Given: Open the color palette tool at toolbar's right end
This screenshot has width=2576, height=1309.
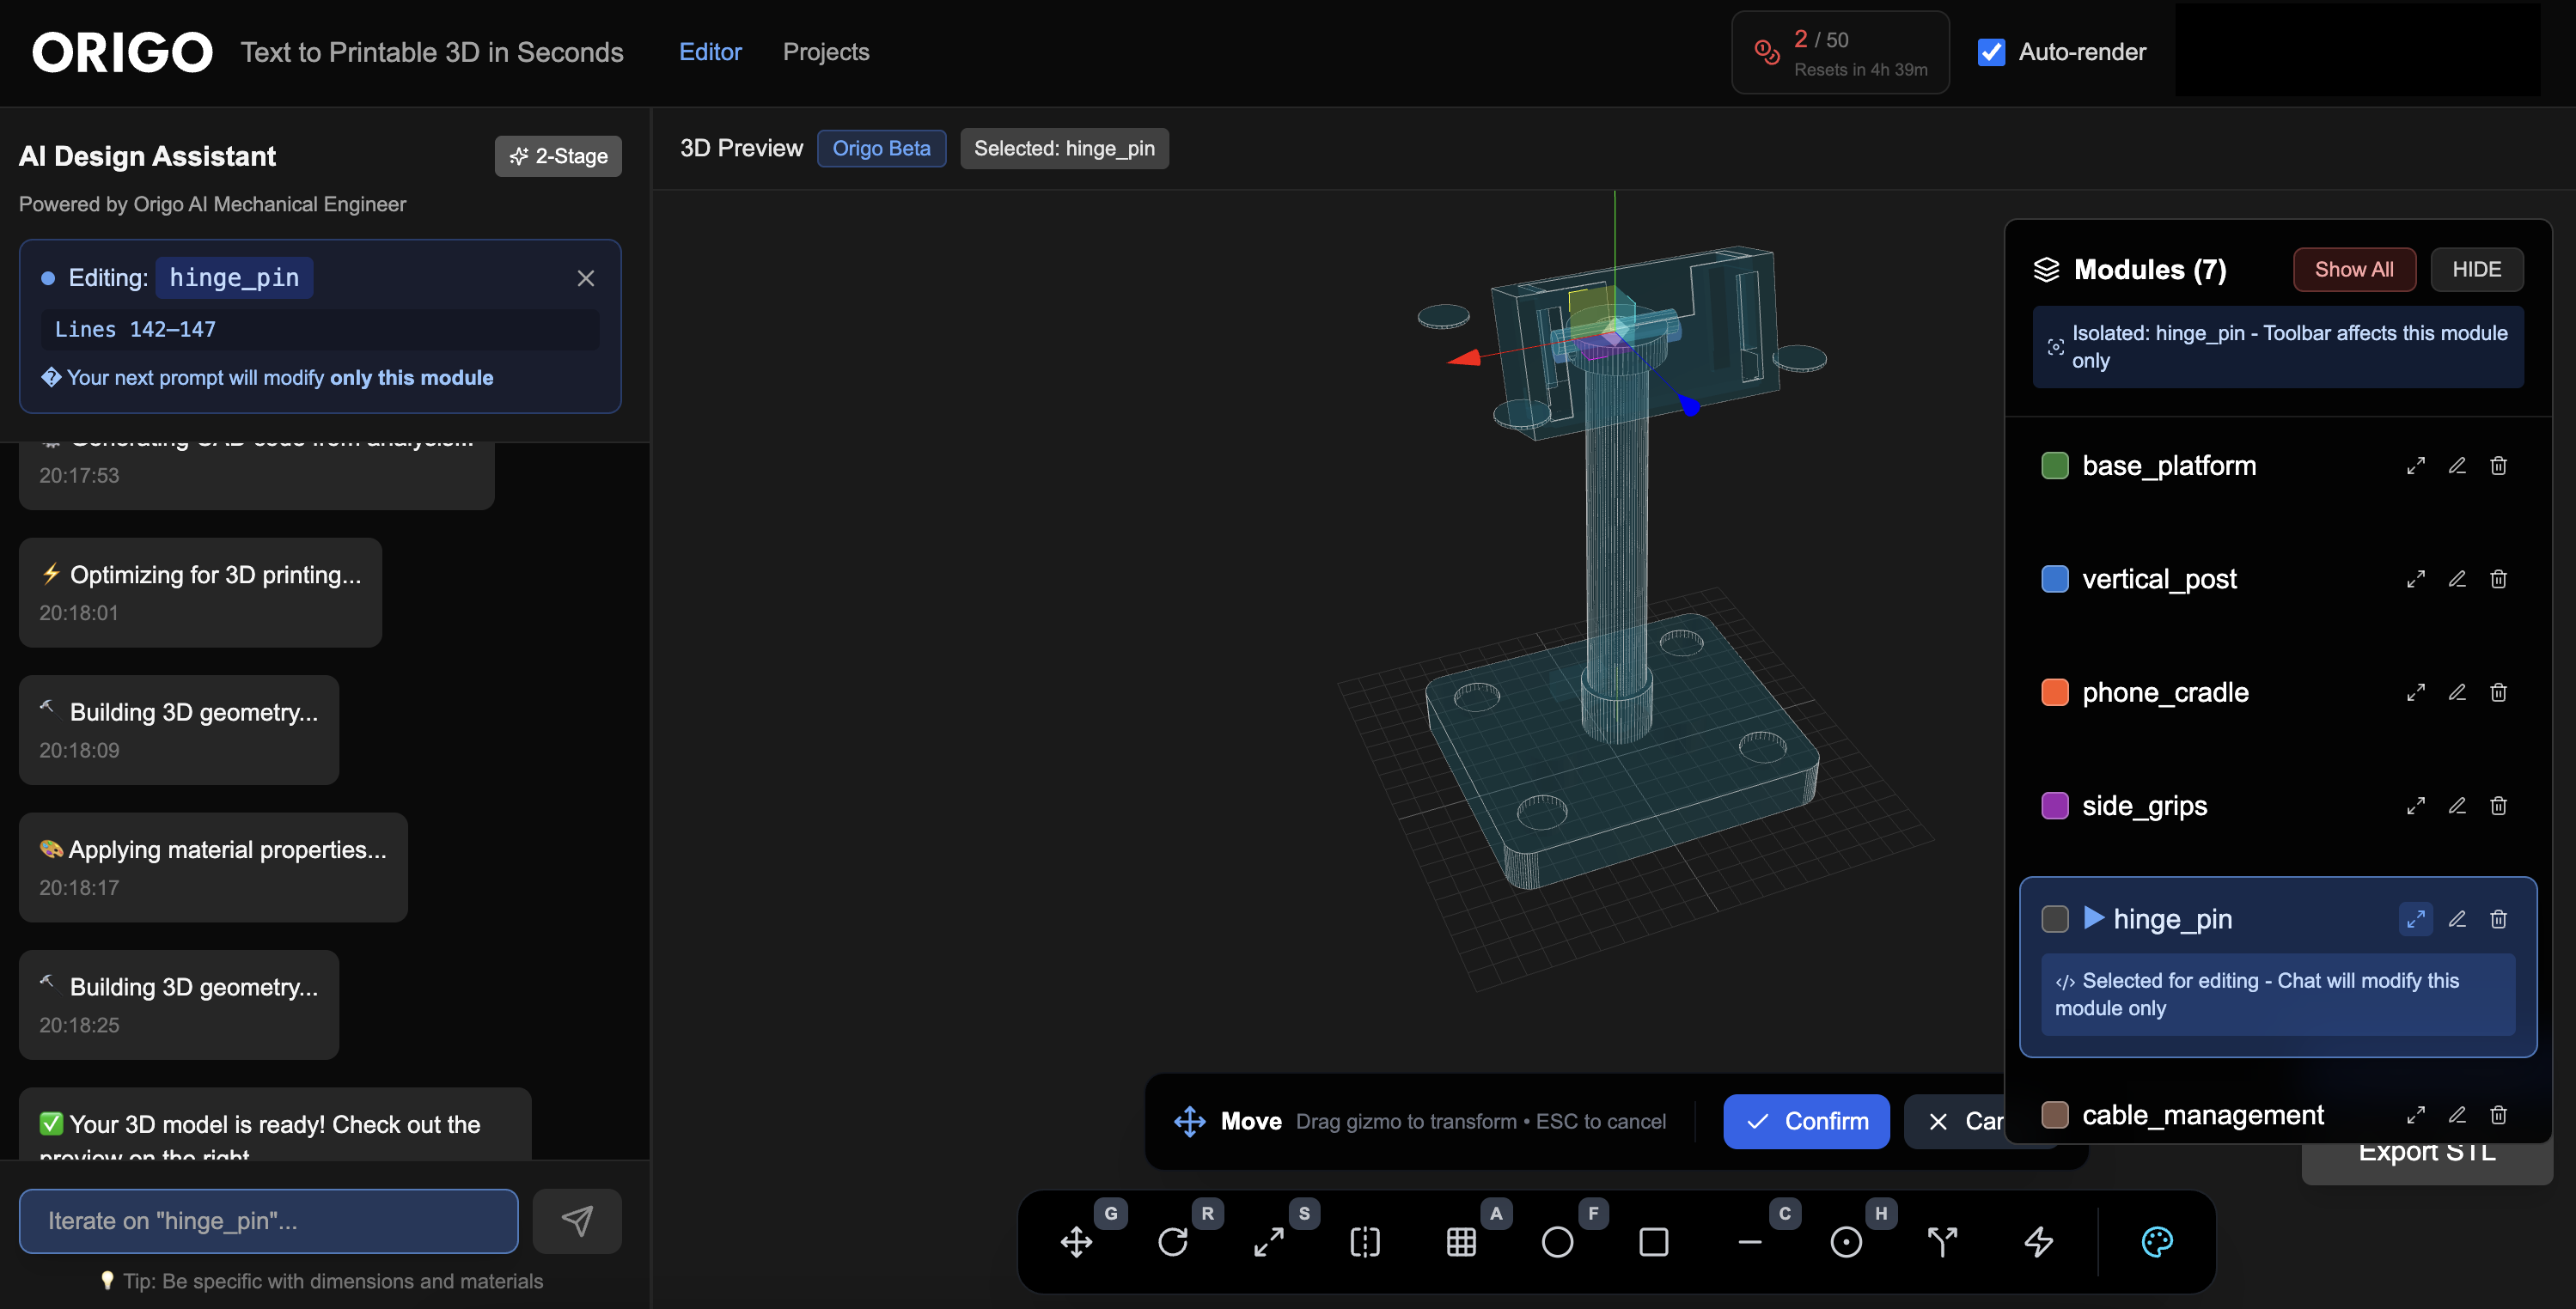Looking at the screenshot, I should click(x=2158, y=1242).
